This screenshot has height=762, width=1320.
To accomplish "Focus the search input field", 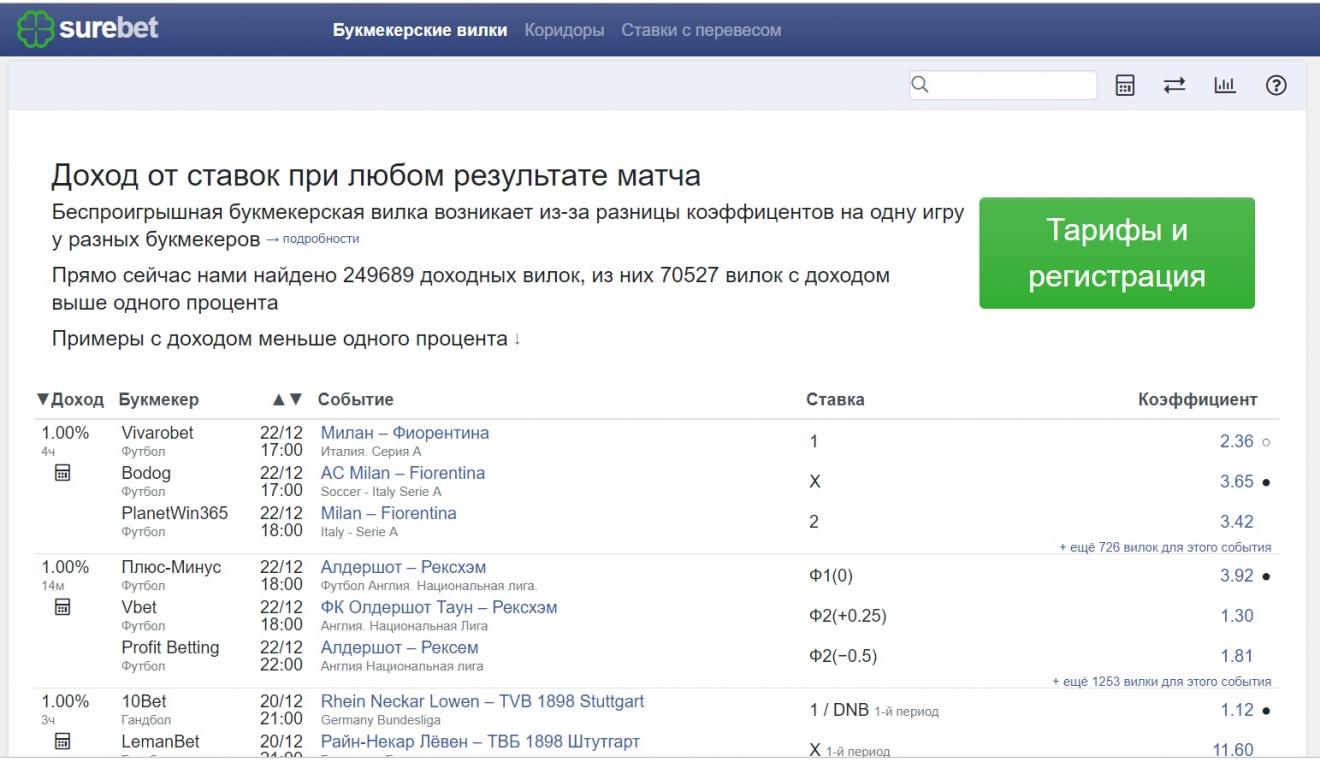I will (1003, 86).
